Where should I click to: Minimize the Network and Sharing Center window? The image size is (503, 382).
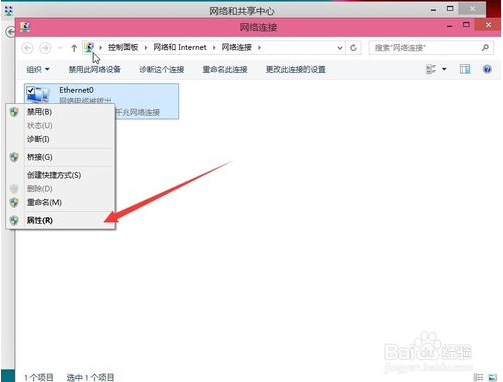pos(433,10)
